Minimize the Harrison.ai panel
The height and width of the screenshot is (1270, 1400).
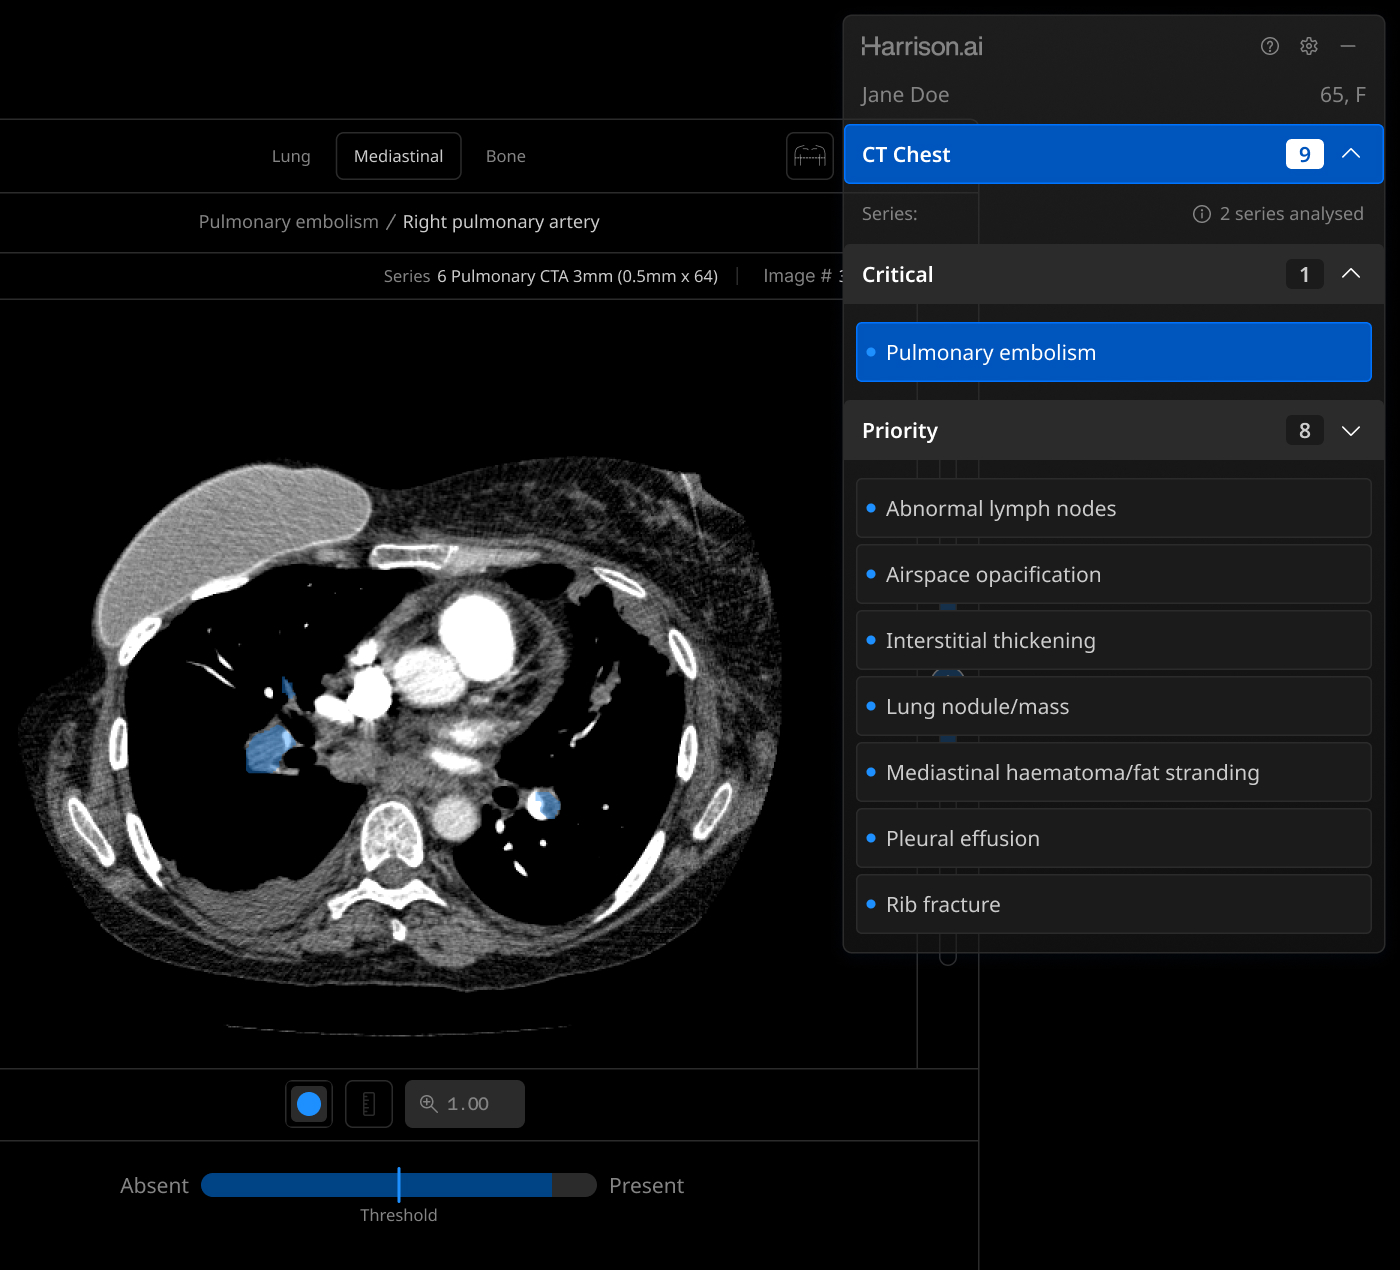[x=1348, y=46]
